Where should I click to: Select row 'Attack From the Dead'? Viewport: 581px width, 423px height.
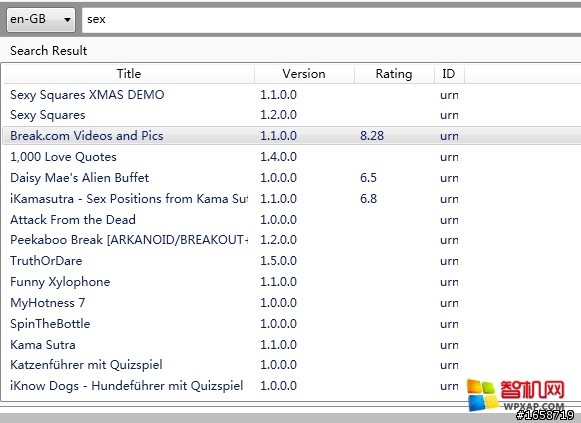292,220
